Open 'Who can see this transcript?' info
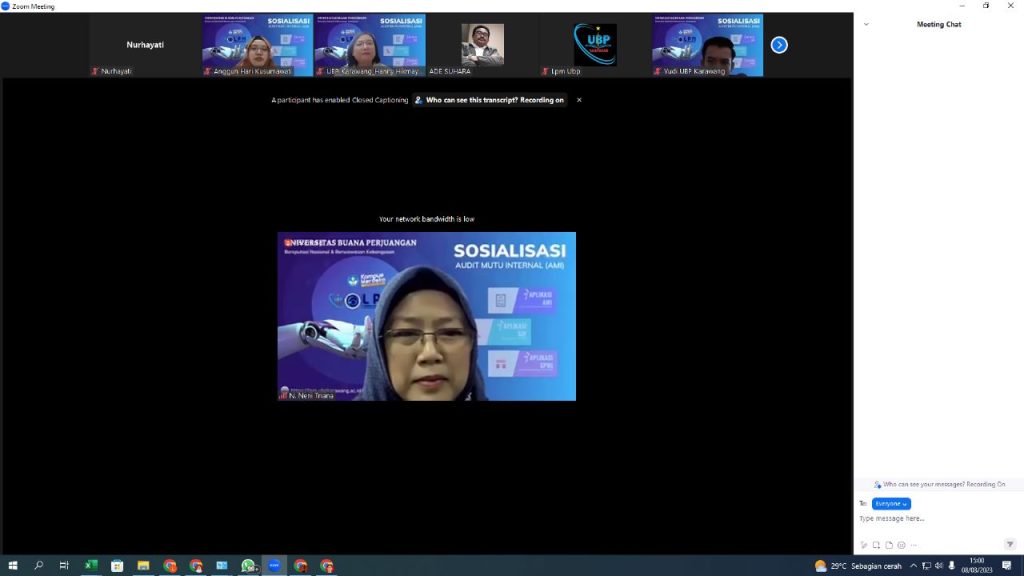1024x576 pixels. pos(489,100)
